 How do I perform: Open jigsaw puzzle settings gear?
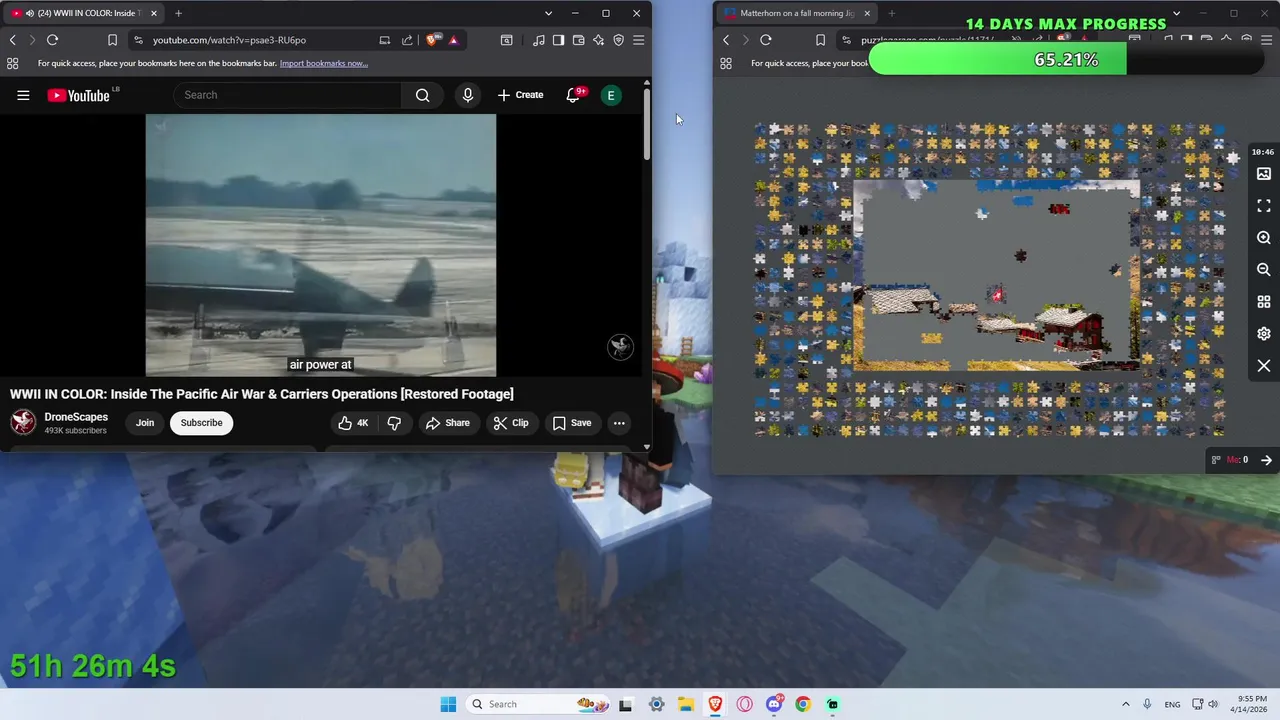click(1264, 334)
